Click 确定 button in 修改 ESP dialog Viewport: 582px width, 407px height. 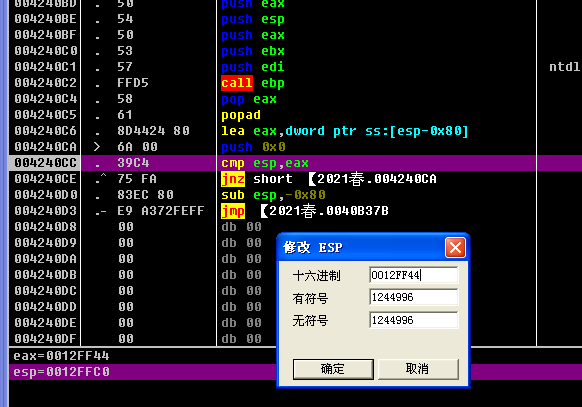[x=333, y=369]
